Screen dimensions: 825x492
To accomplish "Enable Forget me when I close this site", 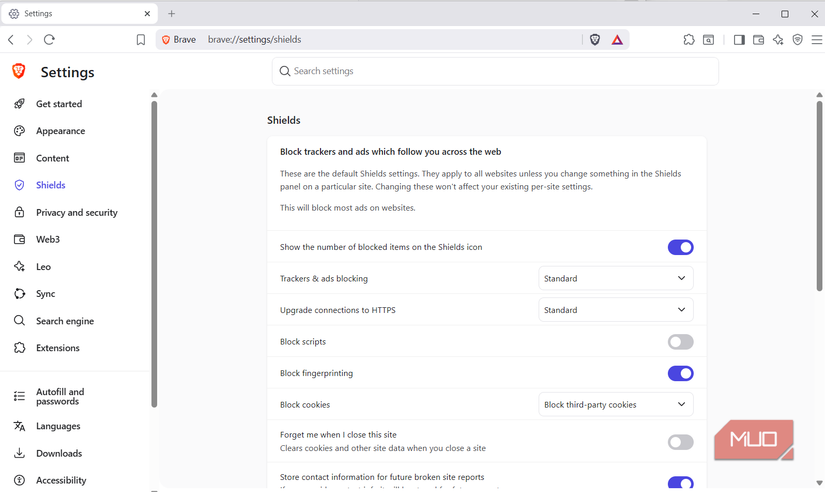I will (x=680, y=442).
